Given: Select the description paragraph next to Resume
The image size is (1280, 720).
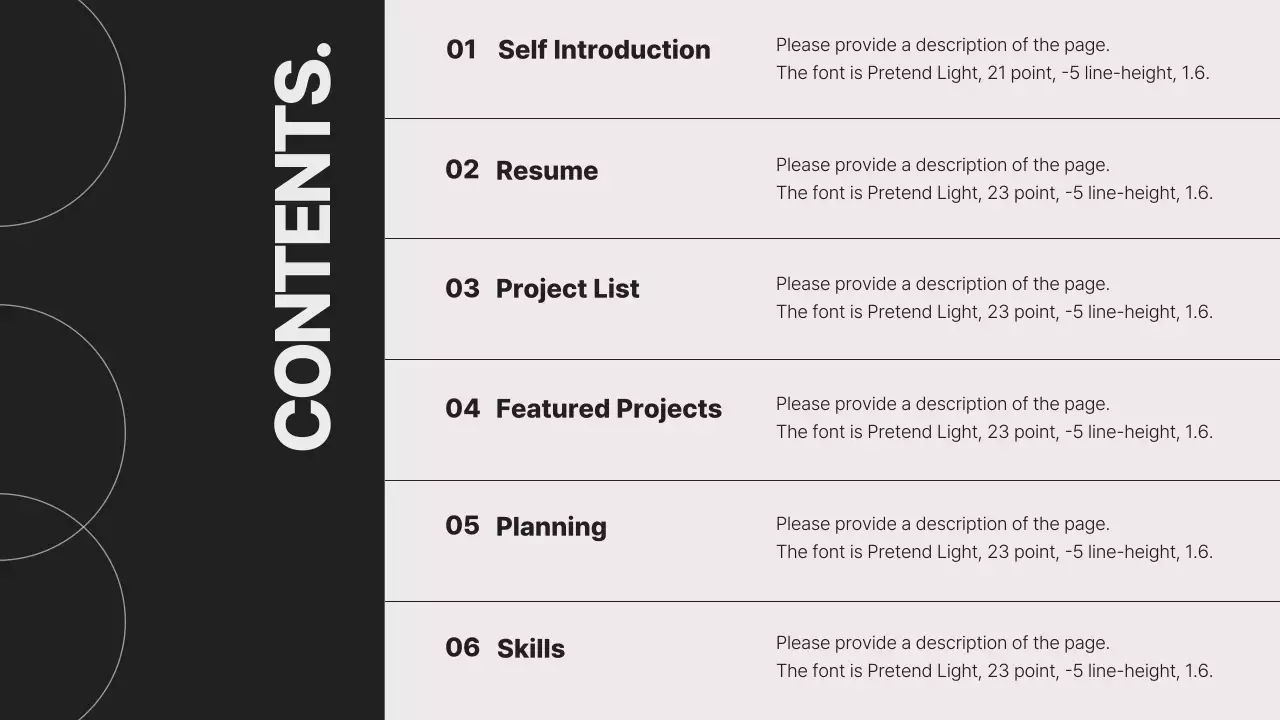Looking at the screenshot, I should click(x=994, y=179).
